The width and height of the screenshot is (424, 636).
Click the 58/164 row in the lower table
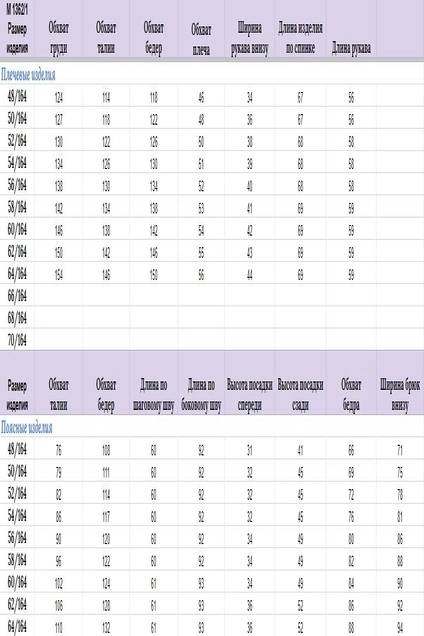(x=212, y=560)
